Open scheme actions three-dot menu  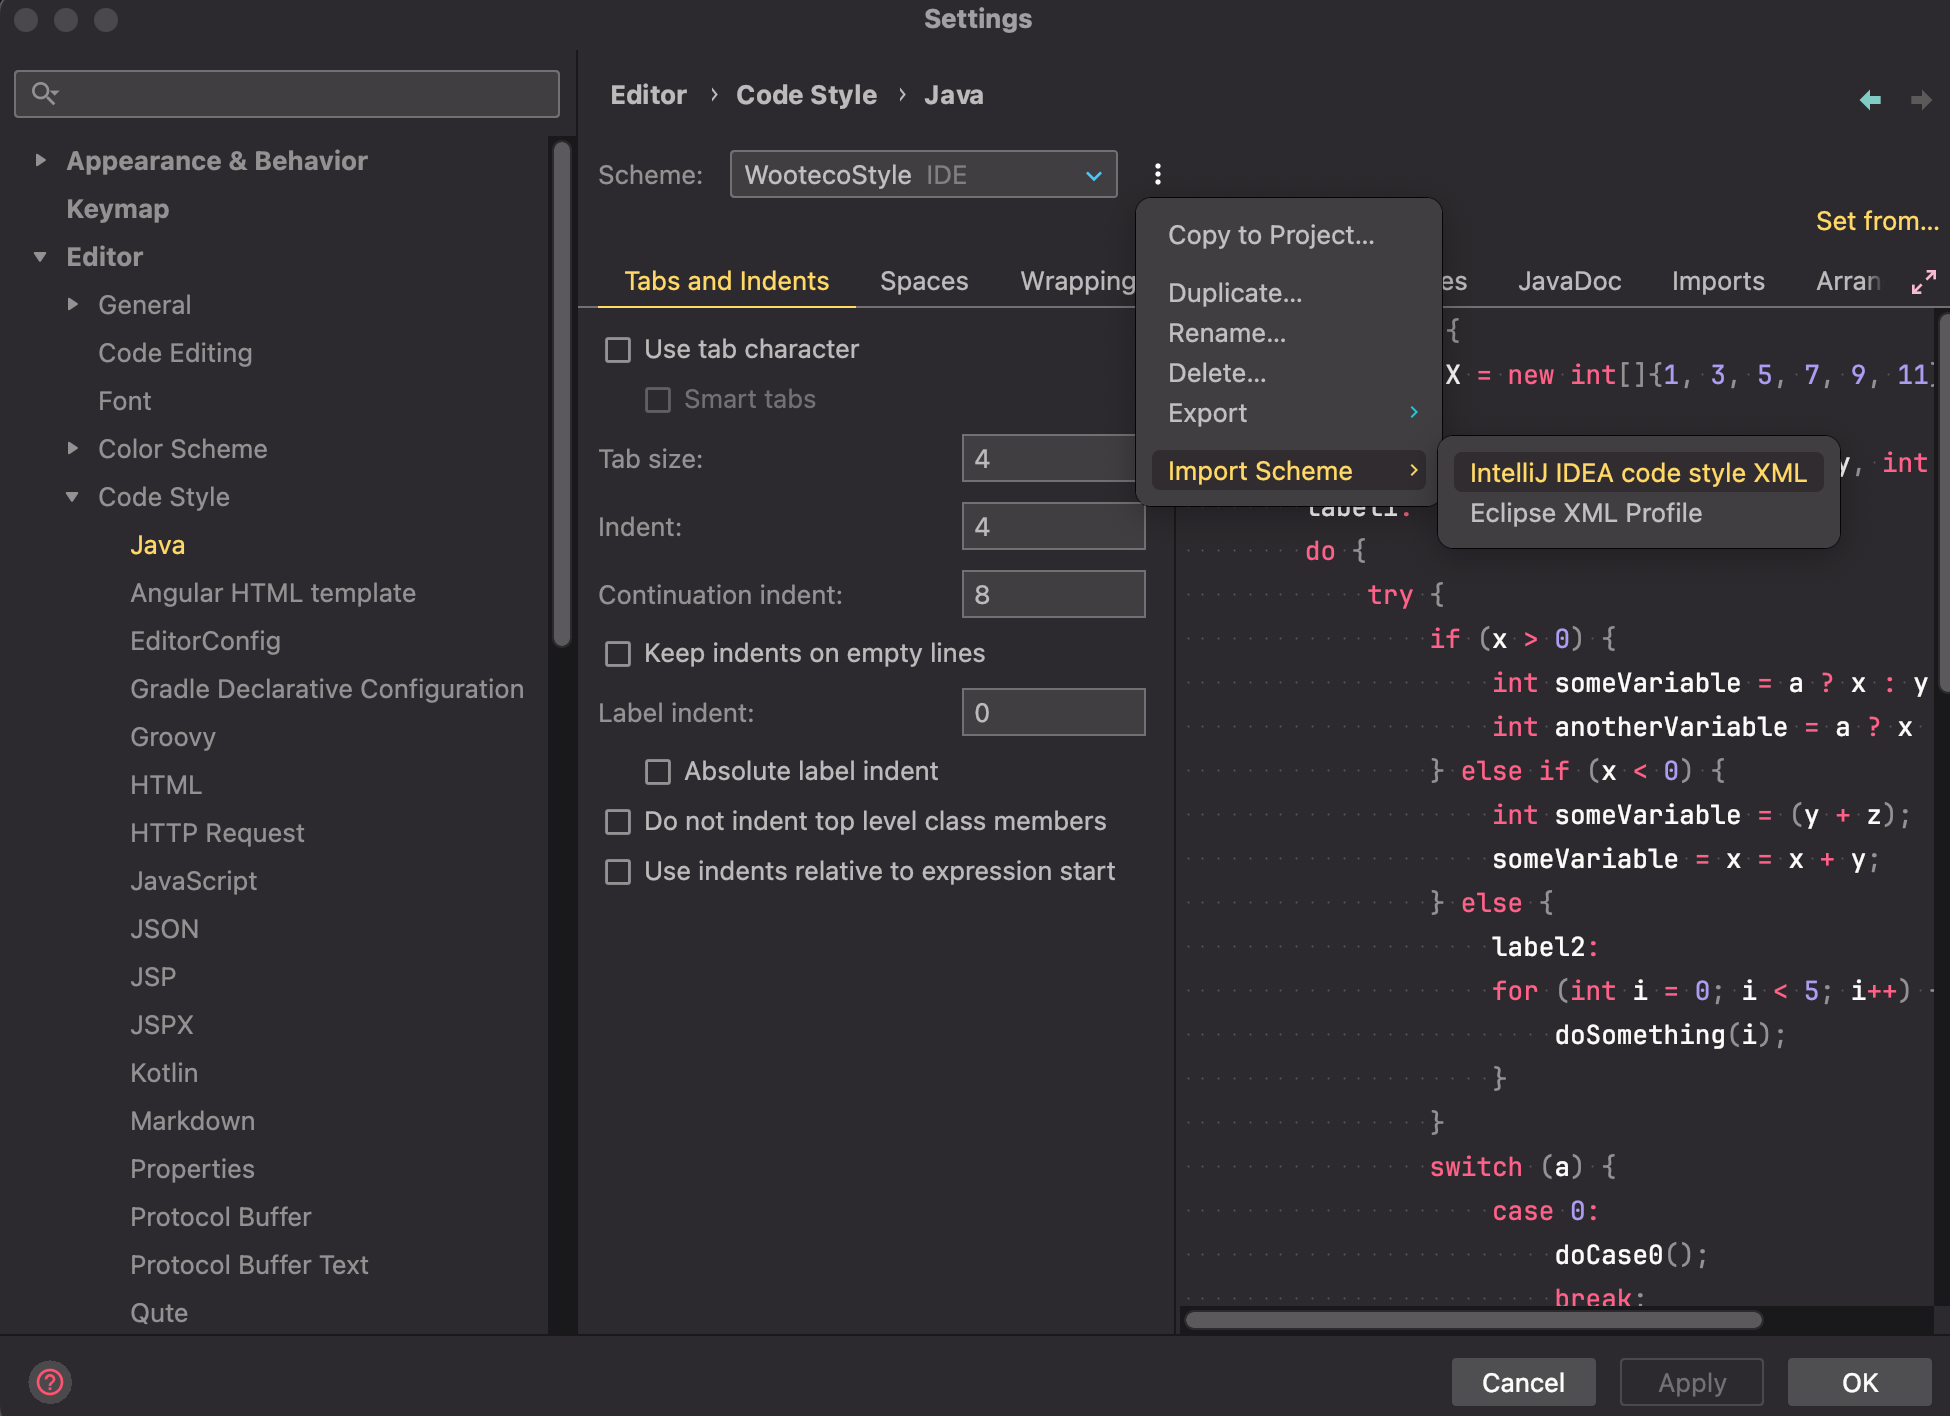pos(1157,175)
